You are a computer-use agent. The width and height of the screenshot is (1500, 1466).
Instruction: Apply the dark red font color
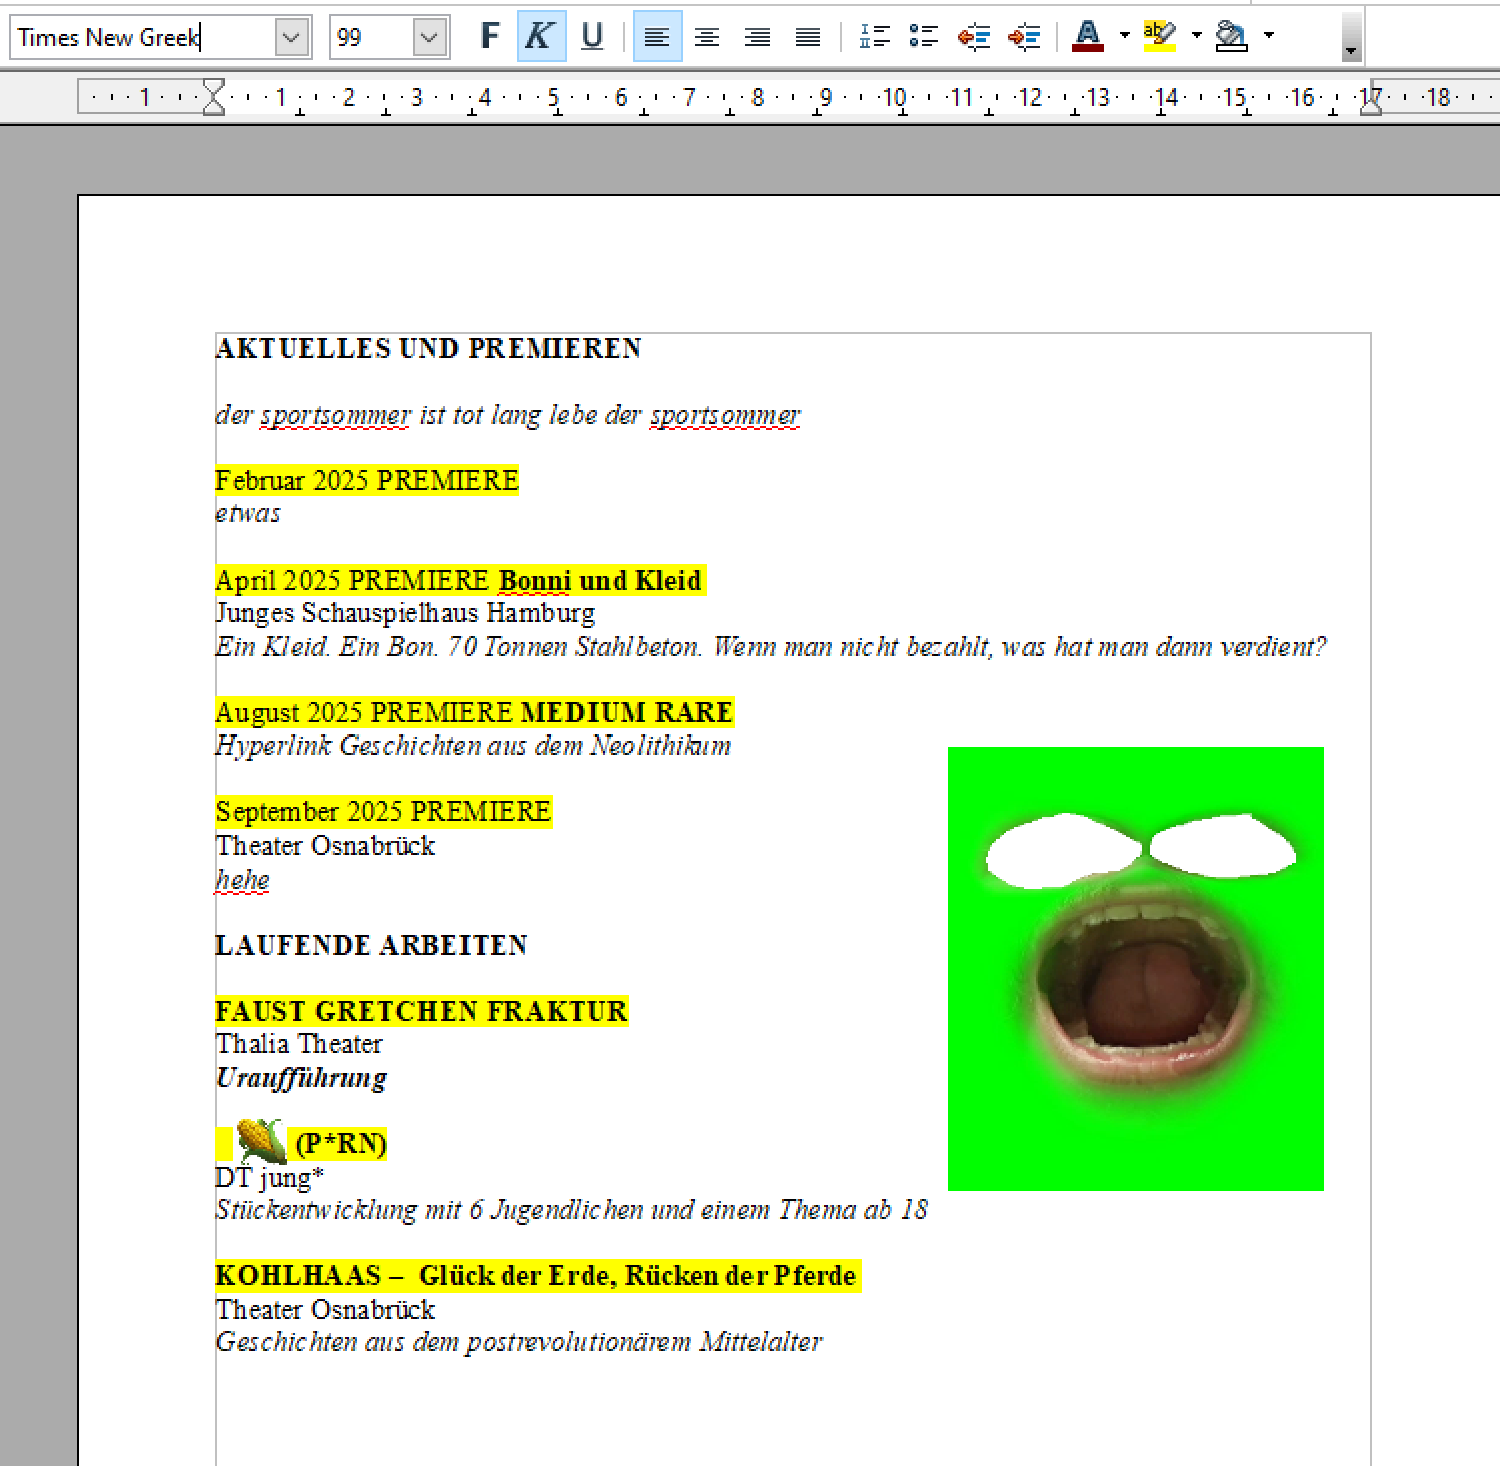point(1087,37)
